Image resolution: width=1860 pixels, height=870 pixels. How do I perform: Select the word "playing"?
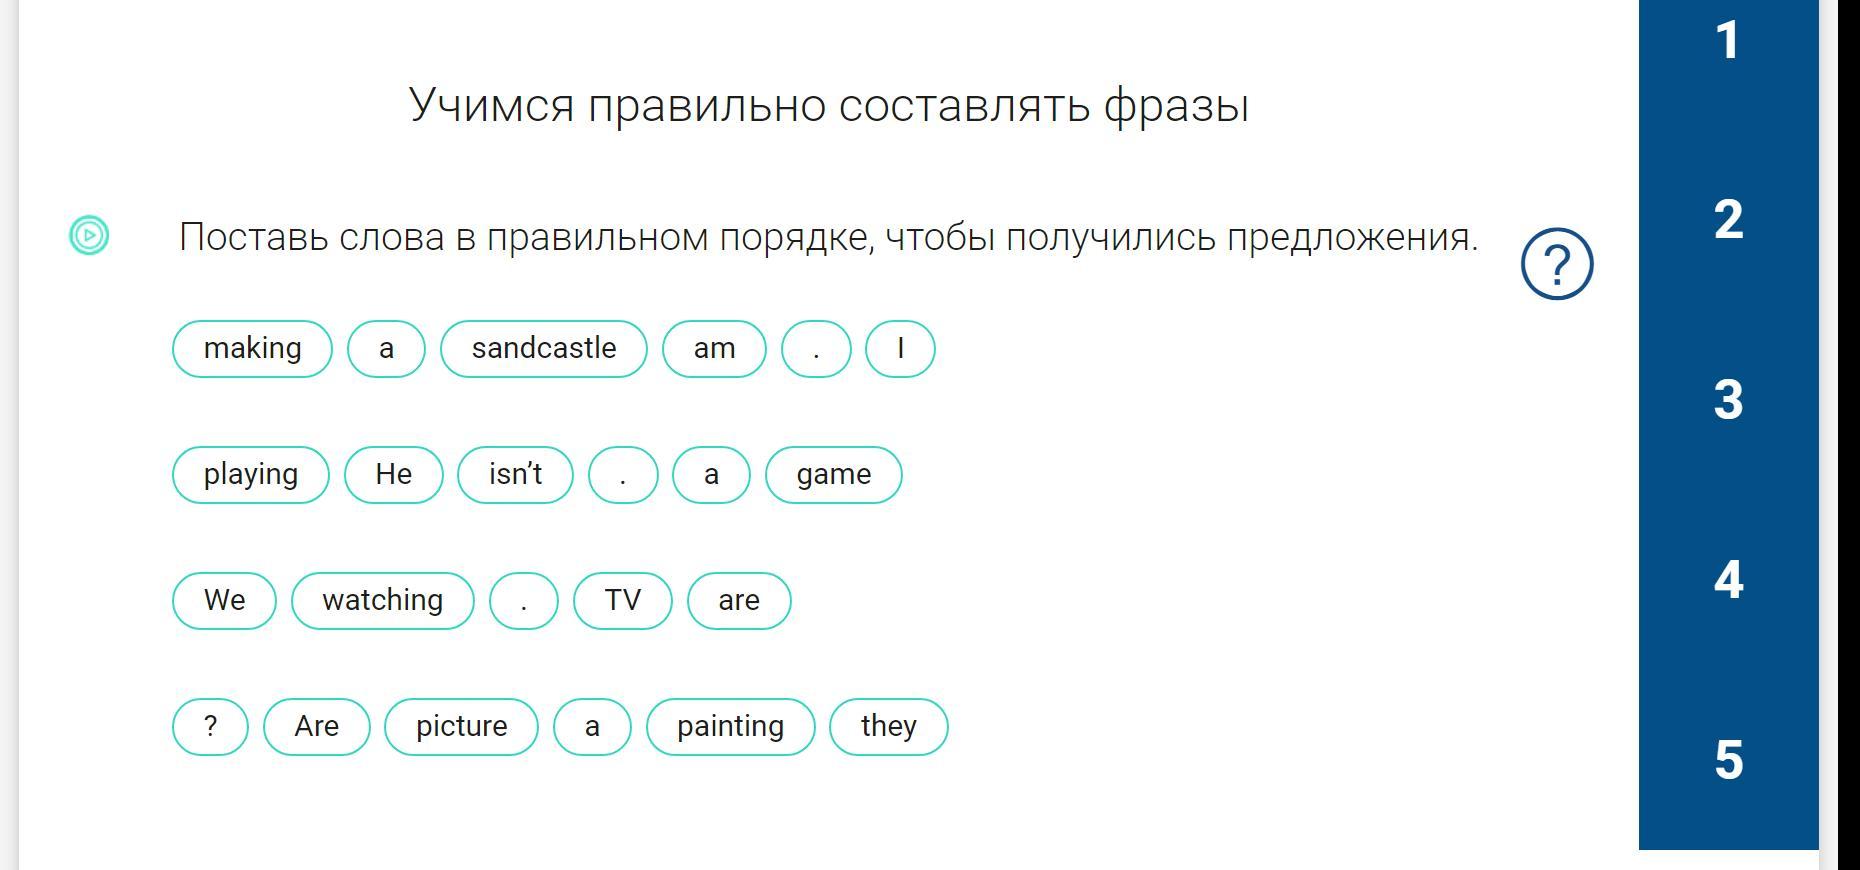[x=251, y=475]
